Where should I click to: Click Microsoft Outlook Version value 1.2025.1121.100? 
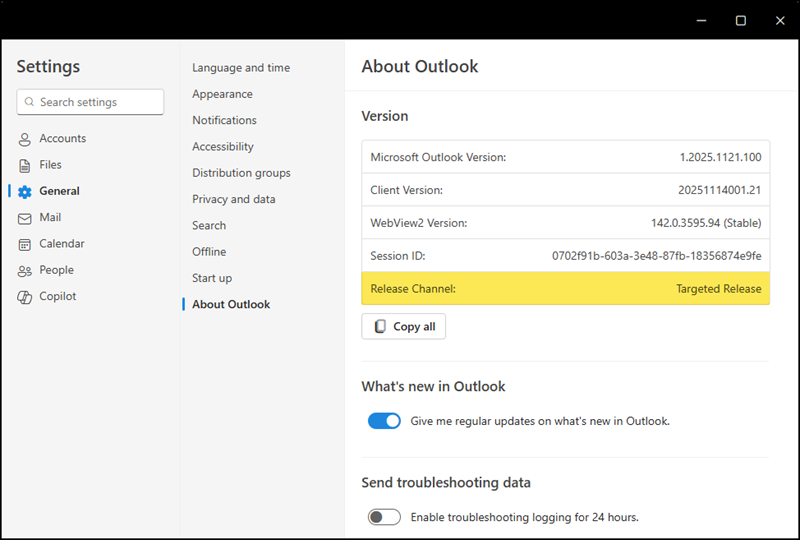tap(720, 157)
